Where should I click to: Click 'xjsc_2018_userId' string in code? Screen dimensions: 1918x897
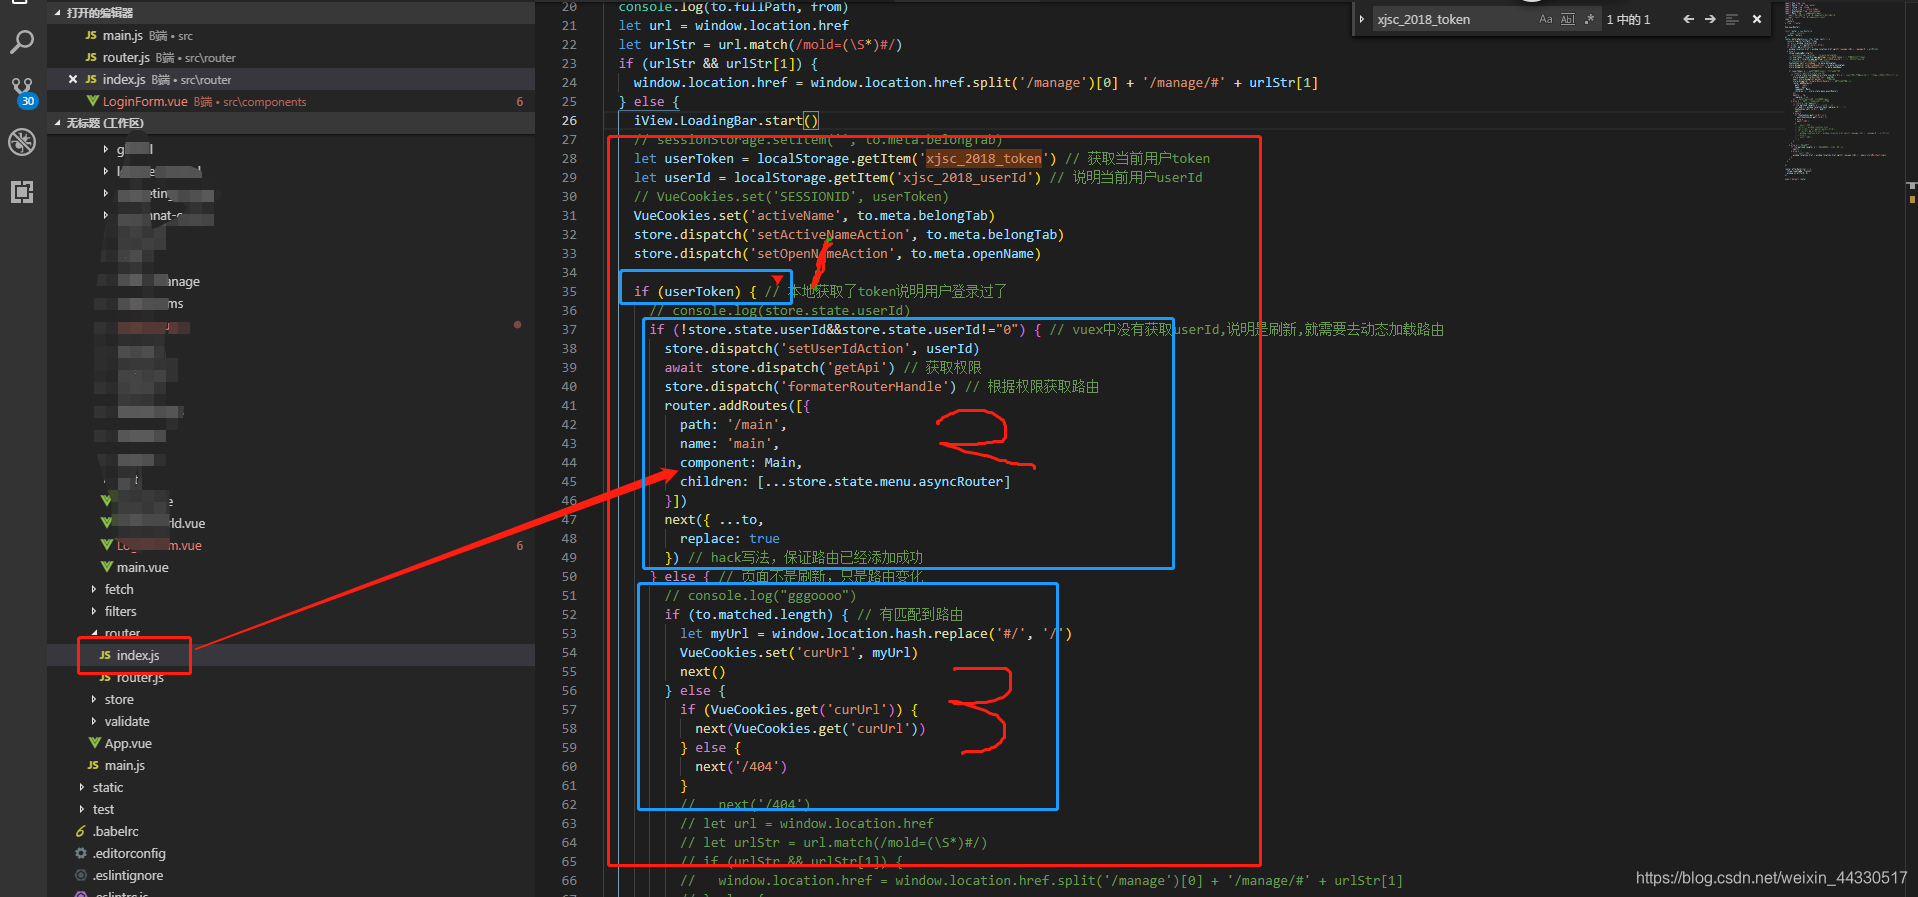[x=964, y=177]
